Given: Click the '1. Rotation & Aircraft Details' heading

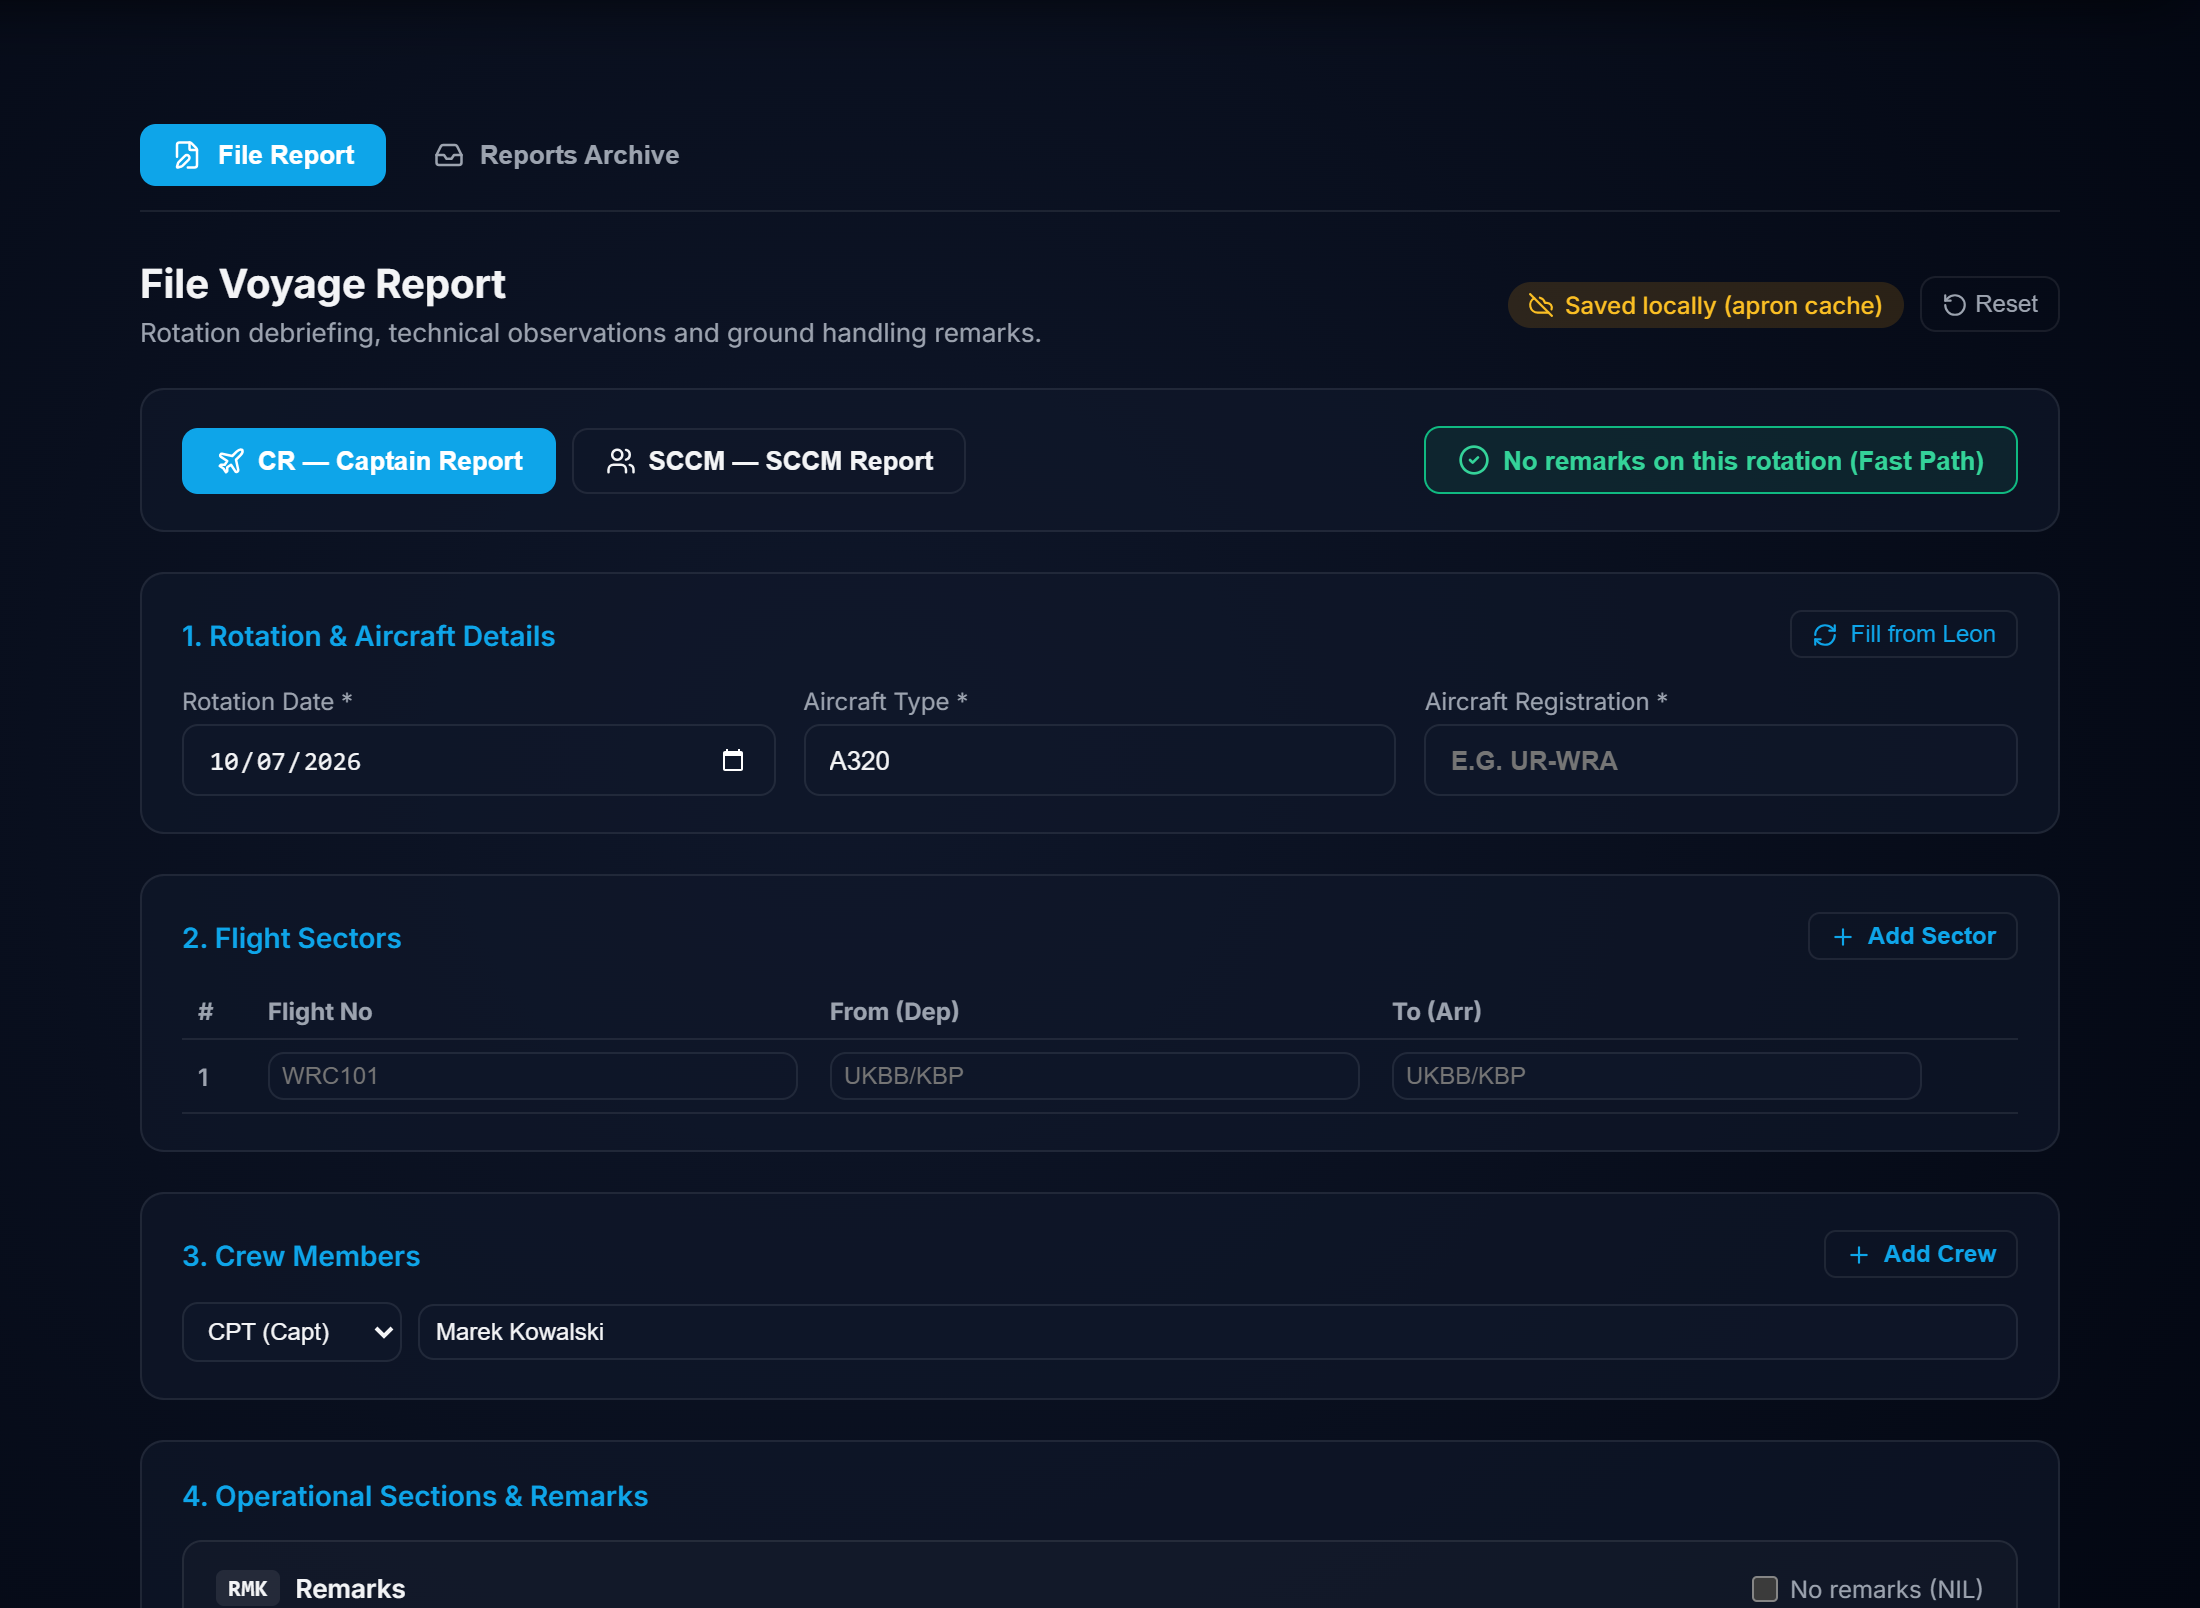Looking at the screenshot, I should [x=368, y=636].
